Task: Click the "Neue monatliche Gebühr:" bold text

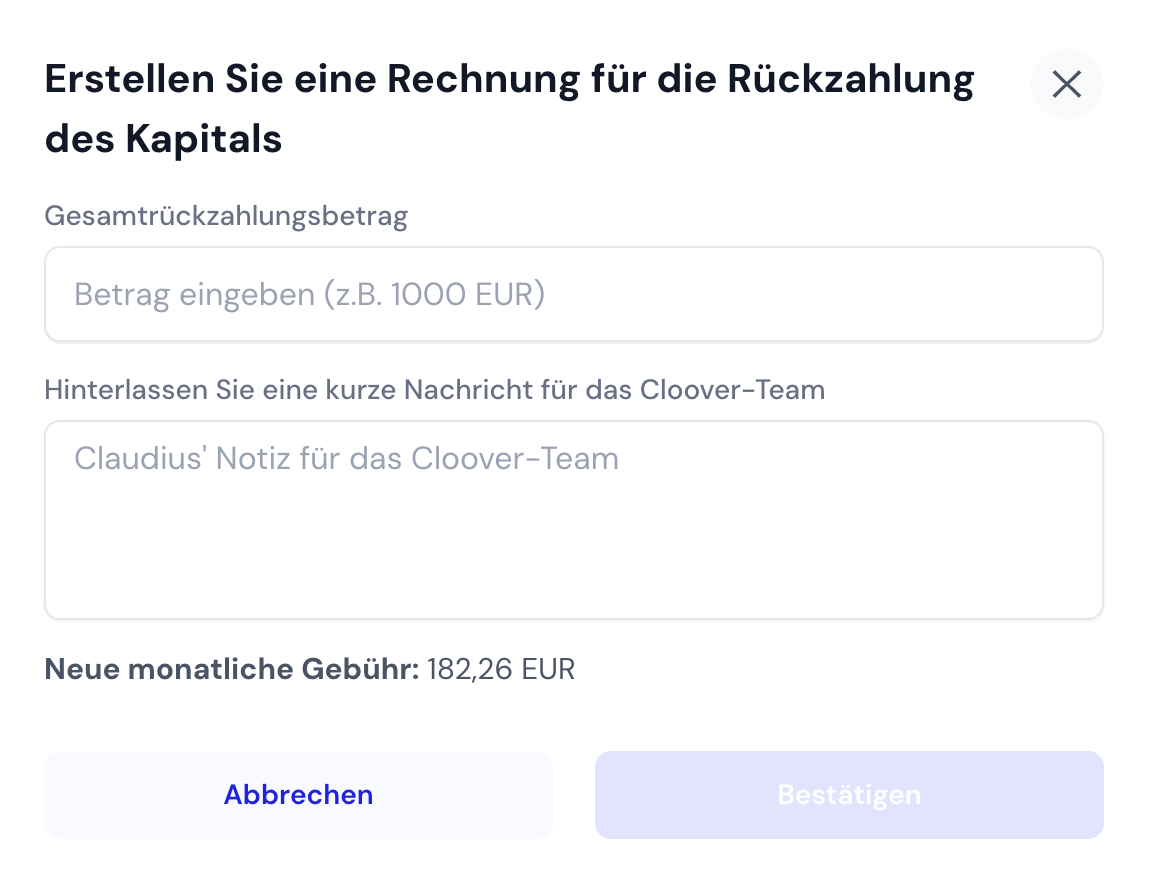Action: pyautogui.click(x=232, y=669)
